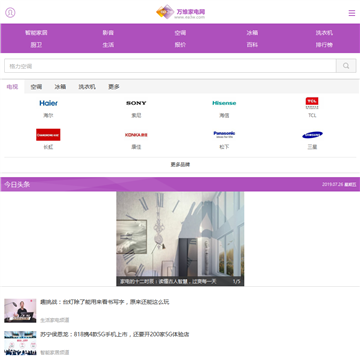
Task: Open the 报价 navigation item
Action: click(180, 45)
